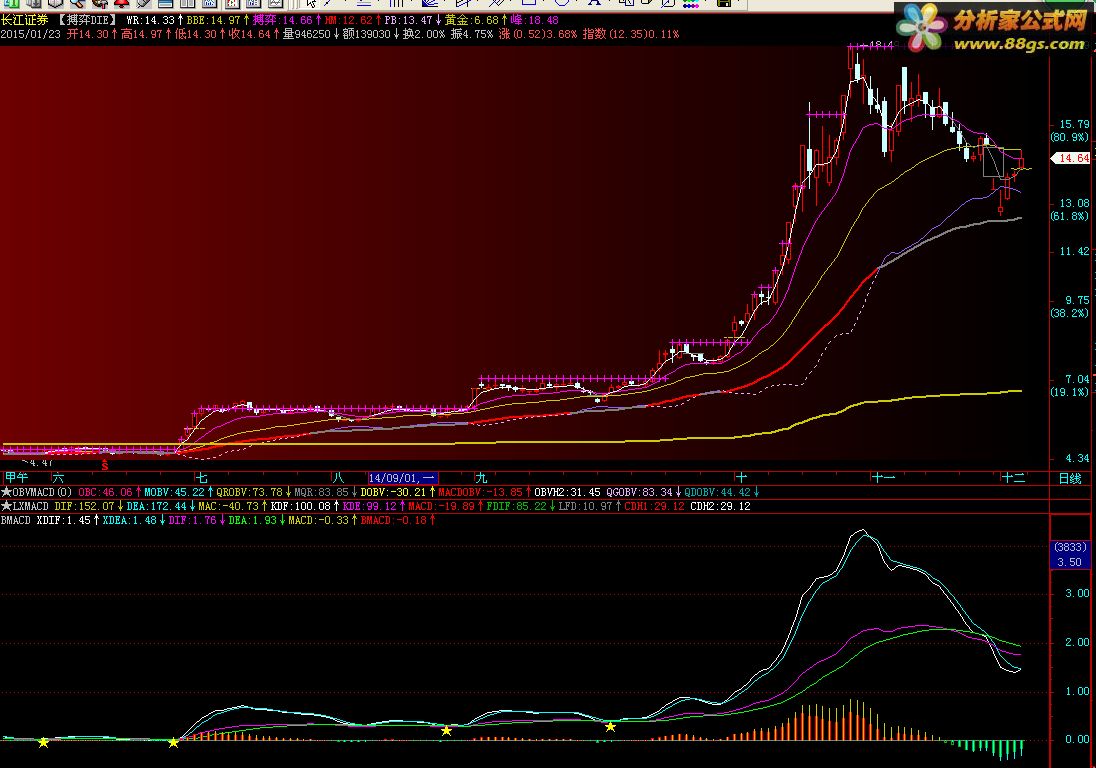1096x768 pixels.
Task: Jump to month 七 on the time axis
Action: [x=201, y=478]
